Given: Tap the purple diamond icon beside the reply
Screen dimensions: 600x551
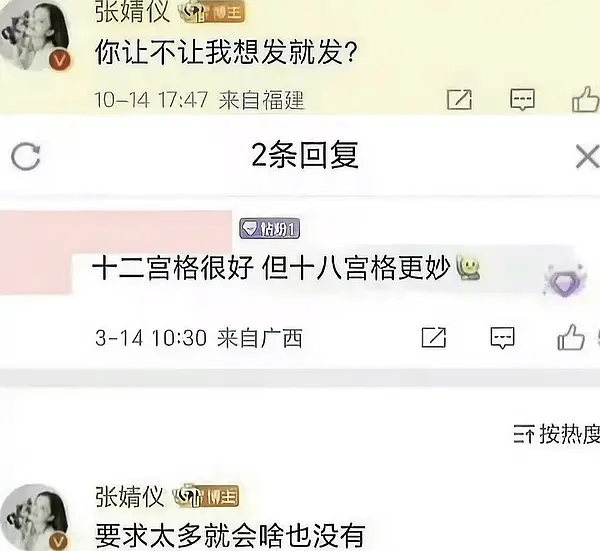Looking at the screenshot, I should tap(563, 281).
